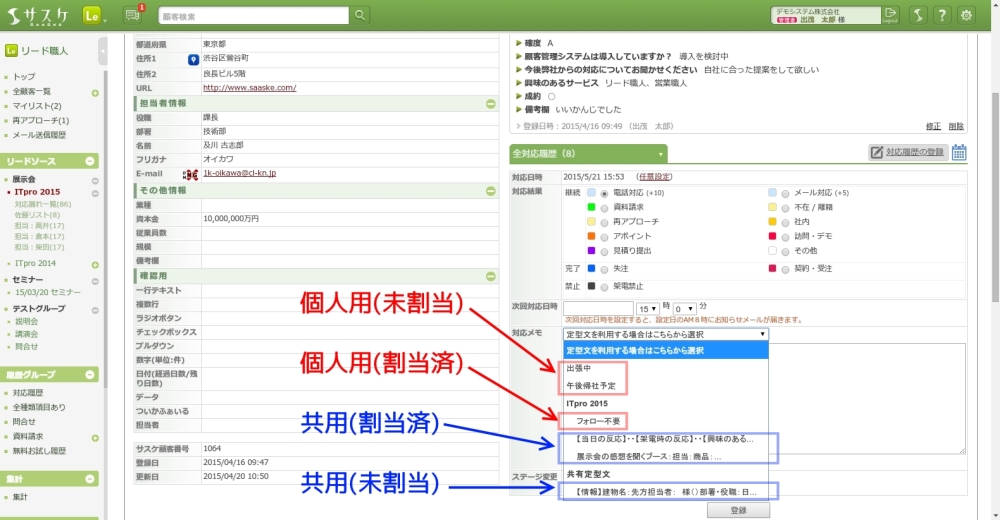
Task: Open the calendar icon beside 対応履歴の登録
Action: point(959,153)
